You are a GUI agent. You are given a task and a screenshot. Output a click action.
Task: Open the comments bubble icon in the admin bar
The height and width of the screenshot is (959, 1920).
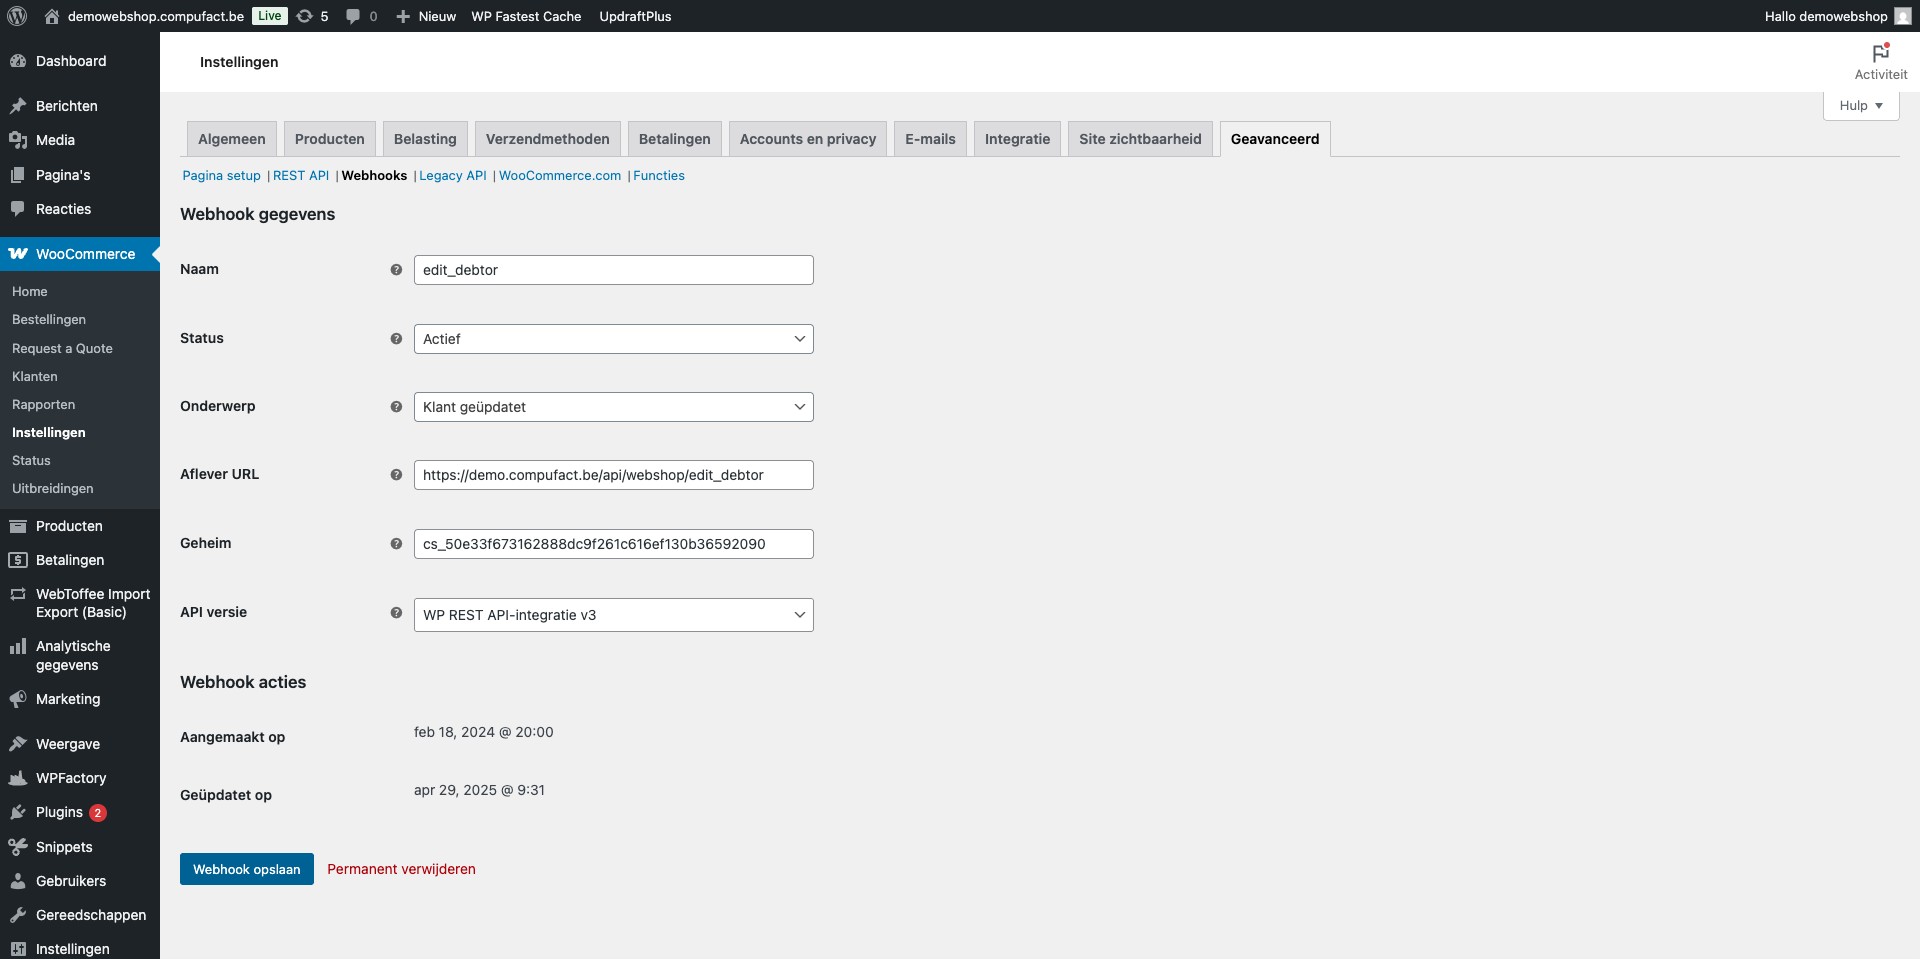(x=353, y=16)
